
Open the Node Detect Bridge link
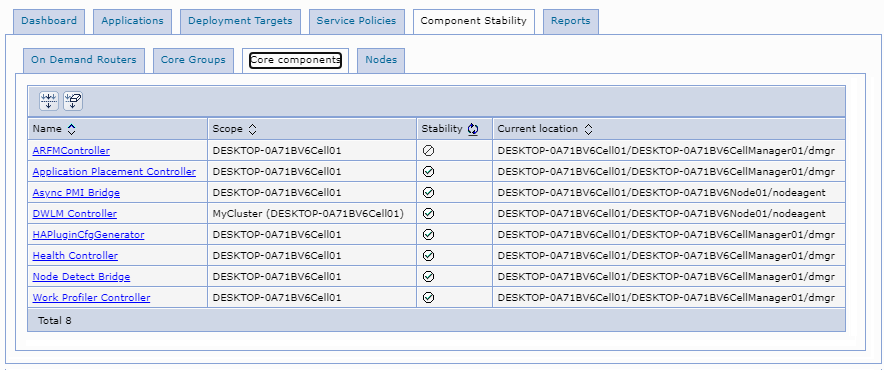coord(81,276)
